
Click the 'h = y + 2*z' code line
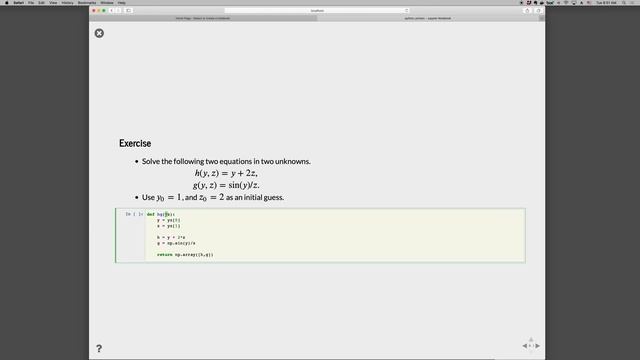point(171,237)
